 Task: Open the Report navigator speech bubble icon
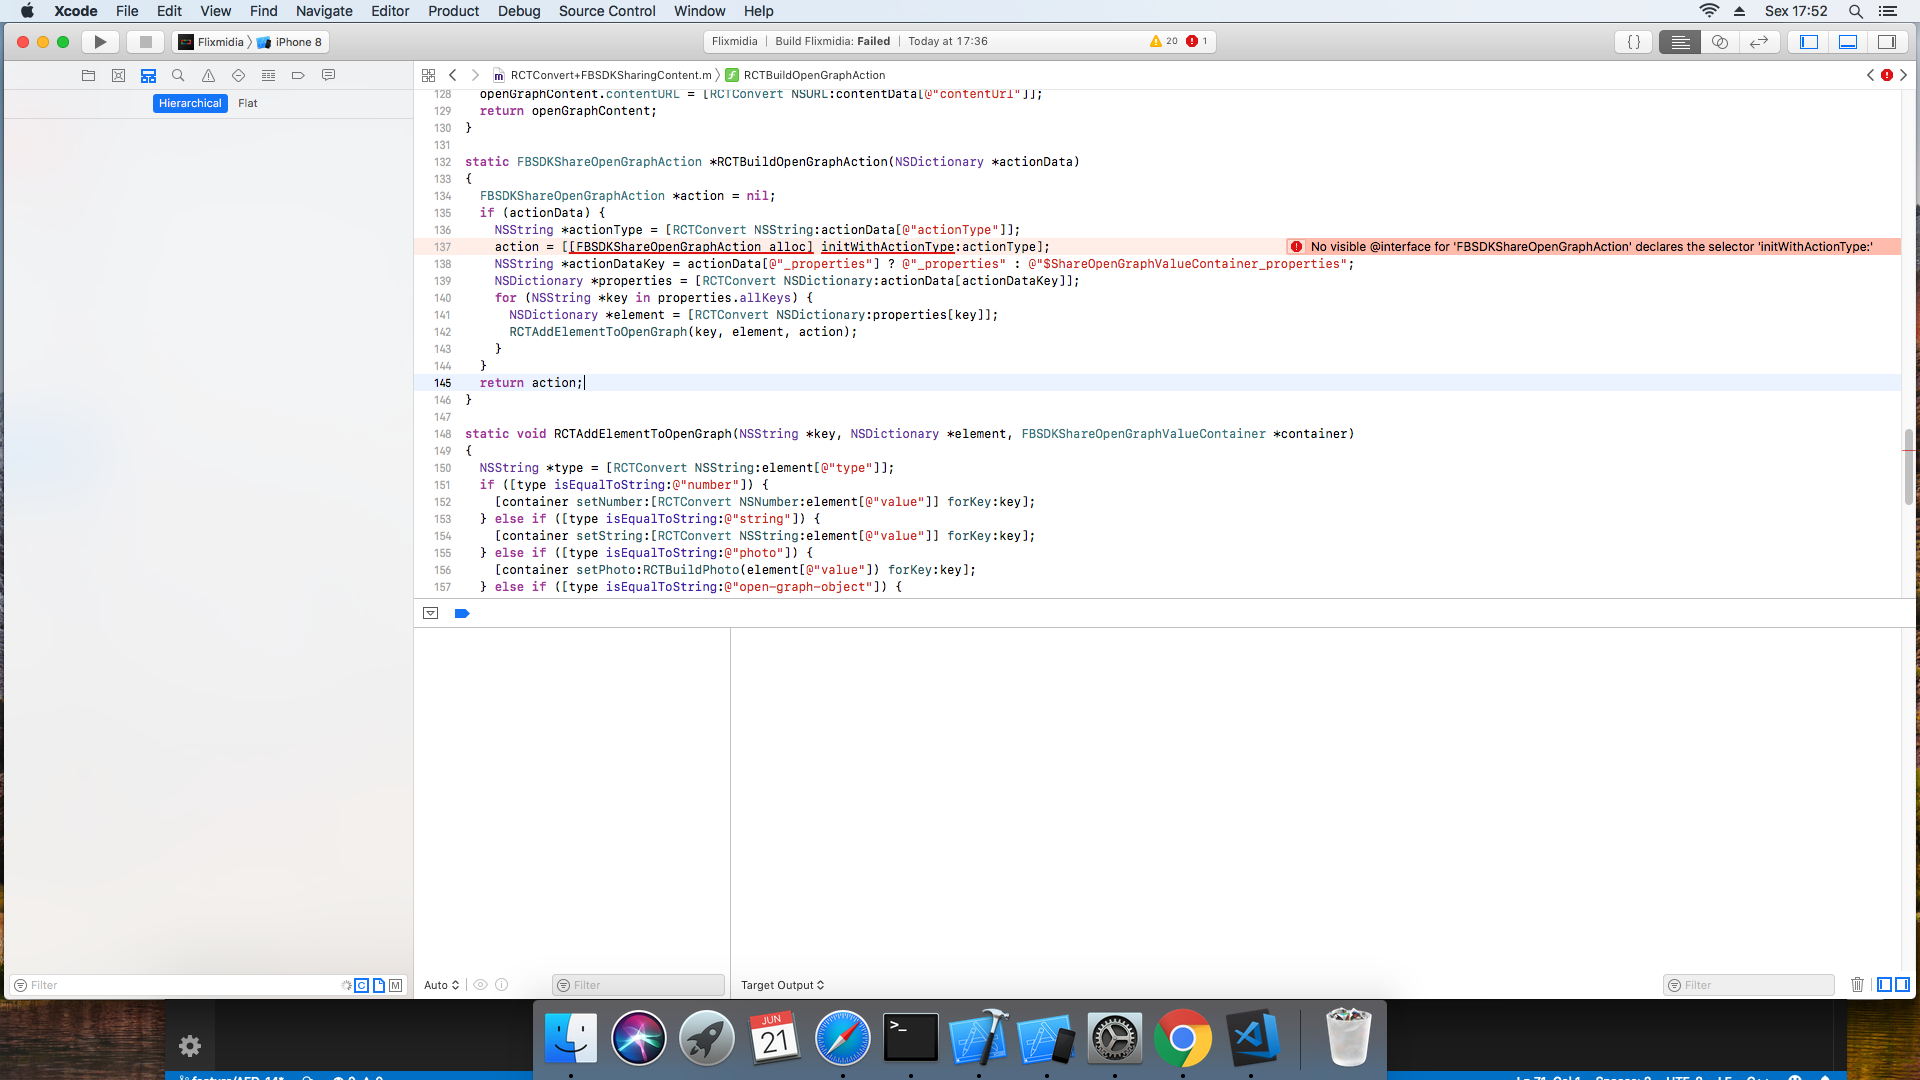[x=328, y=75]
